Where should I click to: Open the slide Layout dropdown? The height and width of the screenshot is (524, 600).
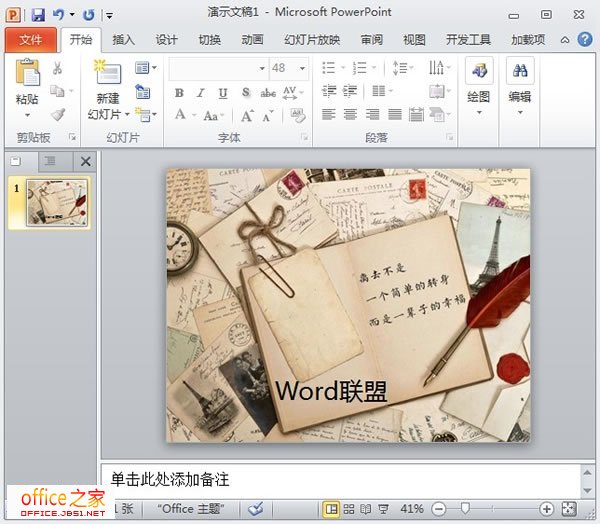point(146,68)
